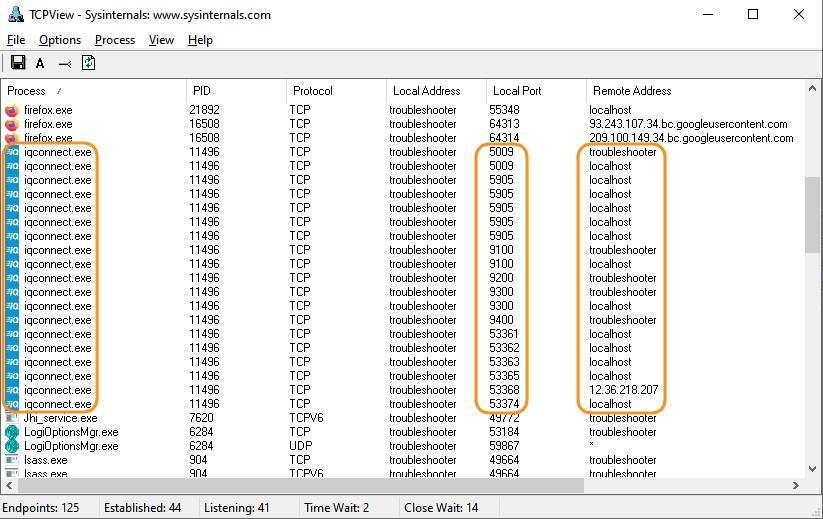Open the Help menu
The image size is (823, 519).
pos(200,40)
